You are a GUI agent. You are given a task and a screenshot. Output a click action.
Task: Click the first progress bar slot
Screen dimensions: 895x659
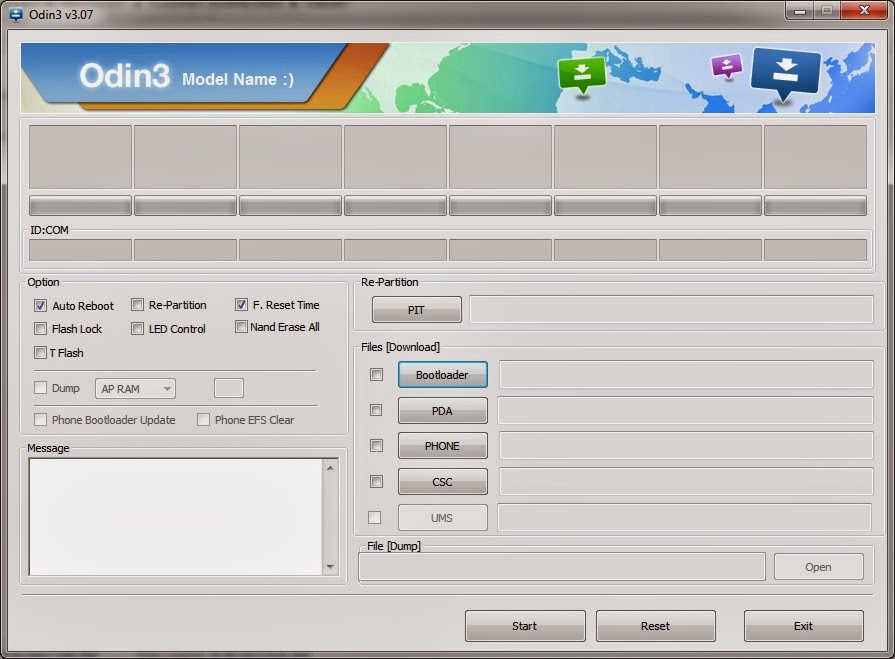pyautogui.click(x=80, y=206)
